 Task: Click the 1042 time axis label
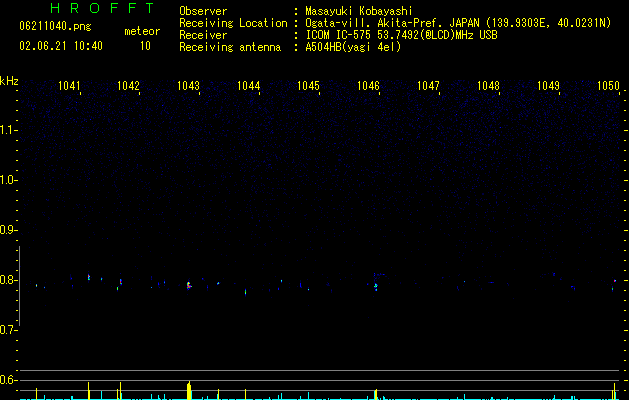click(128, 85)
